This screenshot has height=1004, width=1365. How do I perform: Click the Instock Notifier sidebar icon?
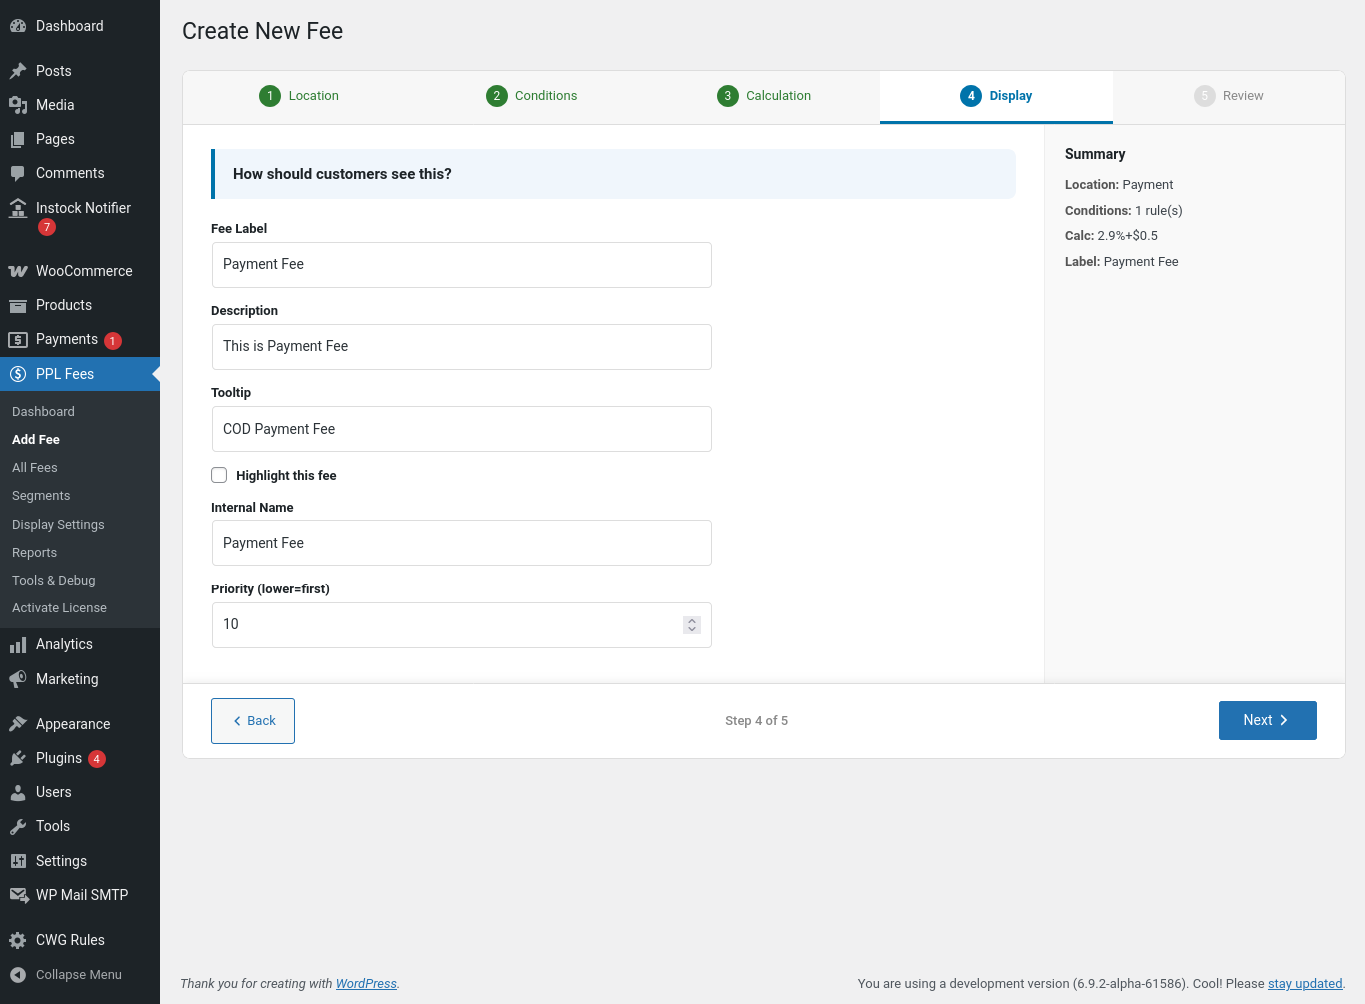click(x=18, y=208)
